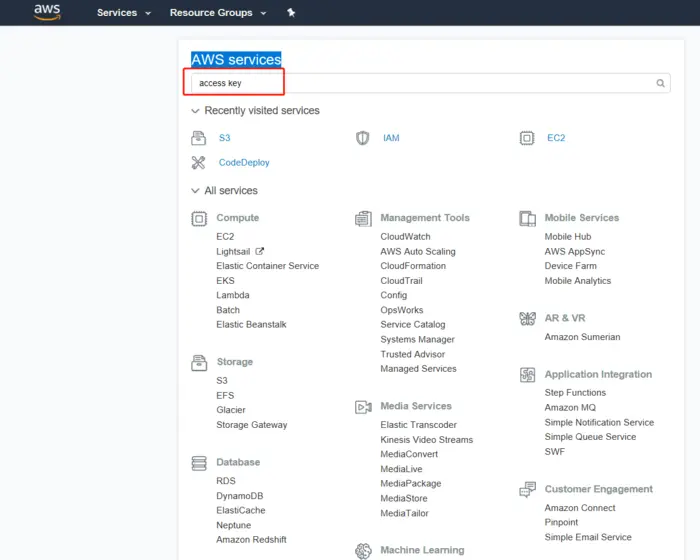This screenshot has width=700, height=560.
Task: Open the Resource Groups dropdown
Action: point(218,13)
